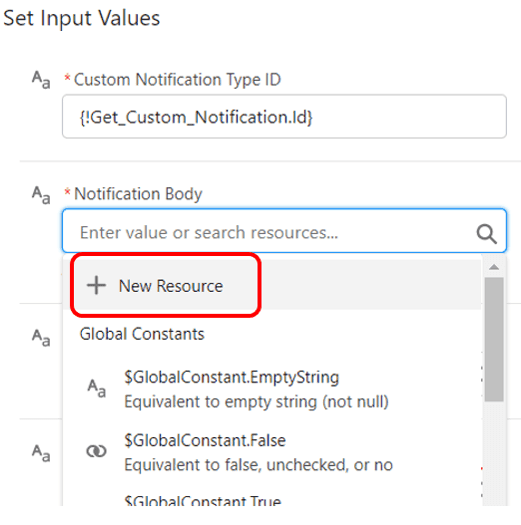Click the lowest Aa field icon on left
This screenshot has height=525, width=521.
(41, 453)
